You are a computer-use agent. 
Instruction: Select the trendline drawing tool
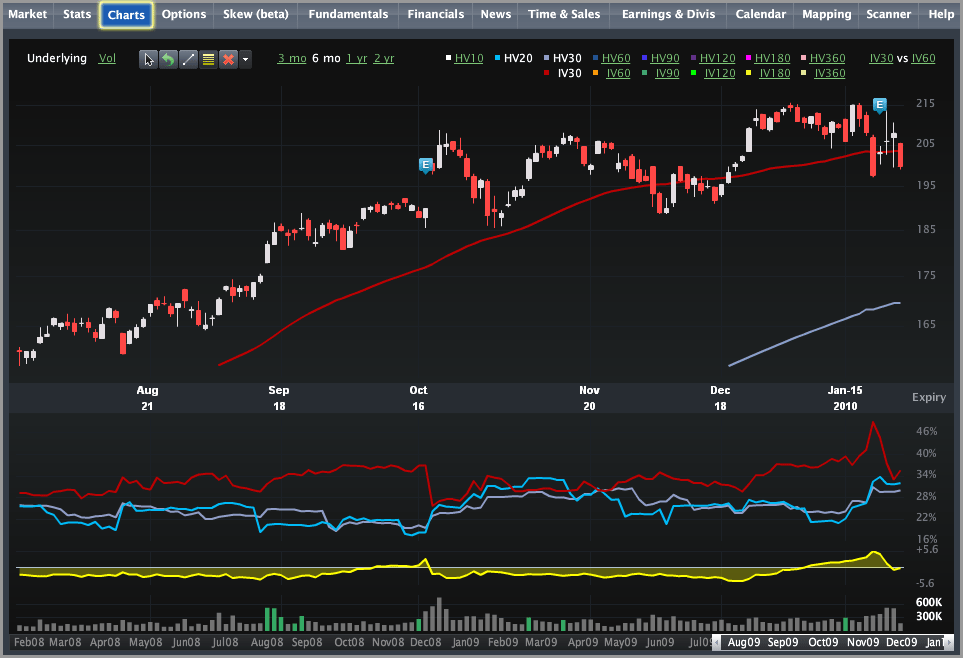click(188, 60)
